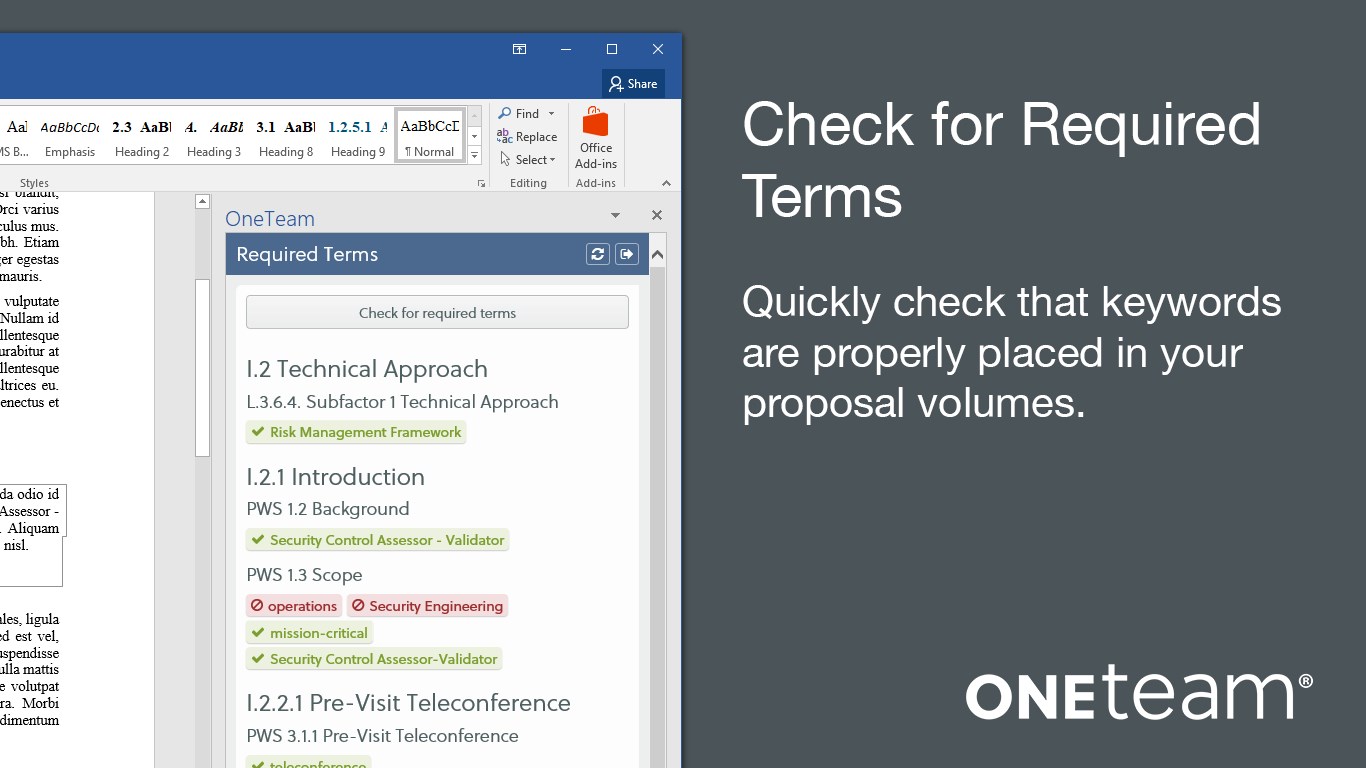Click the task pane scroll up arrow

pyautogui.click(x=657, y=255)
